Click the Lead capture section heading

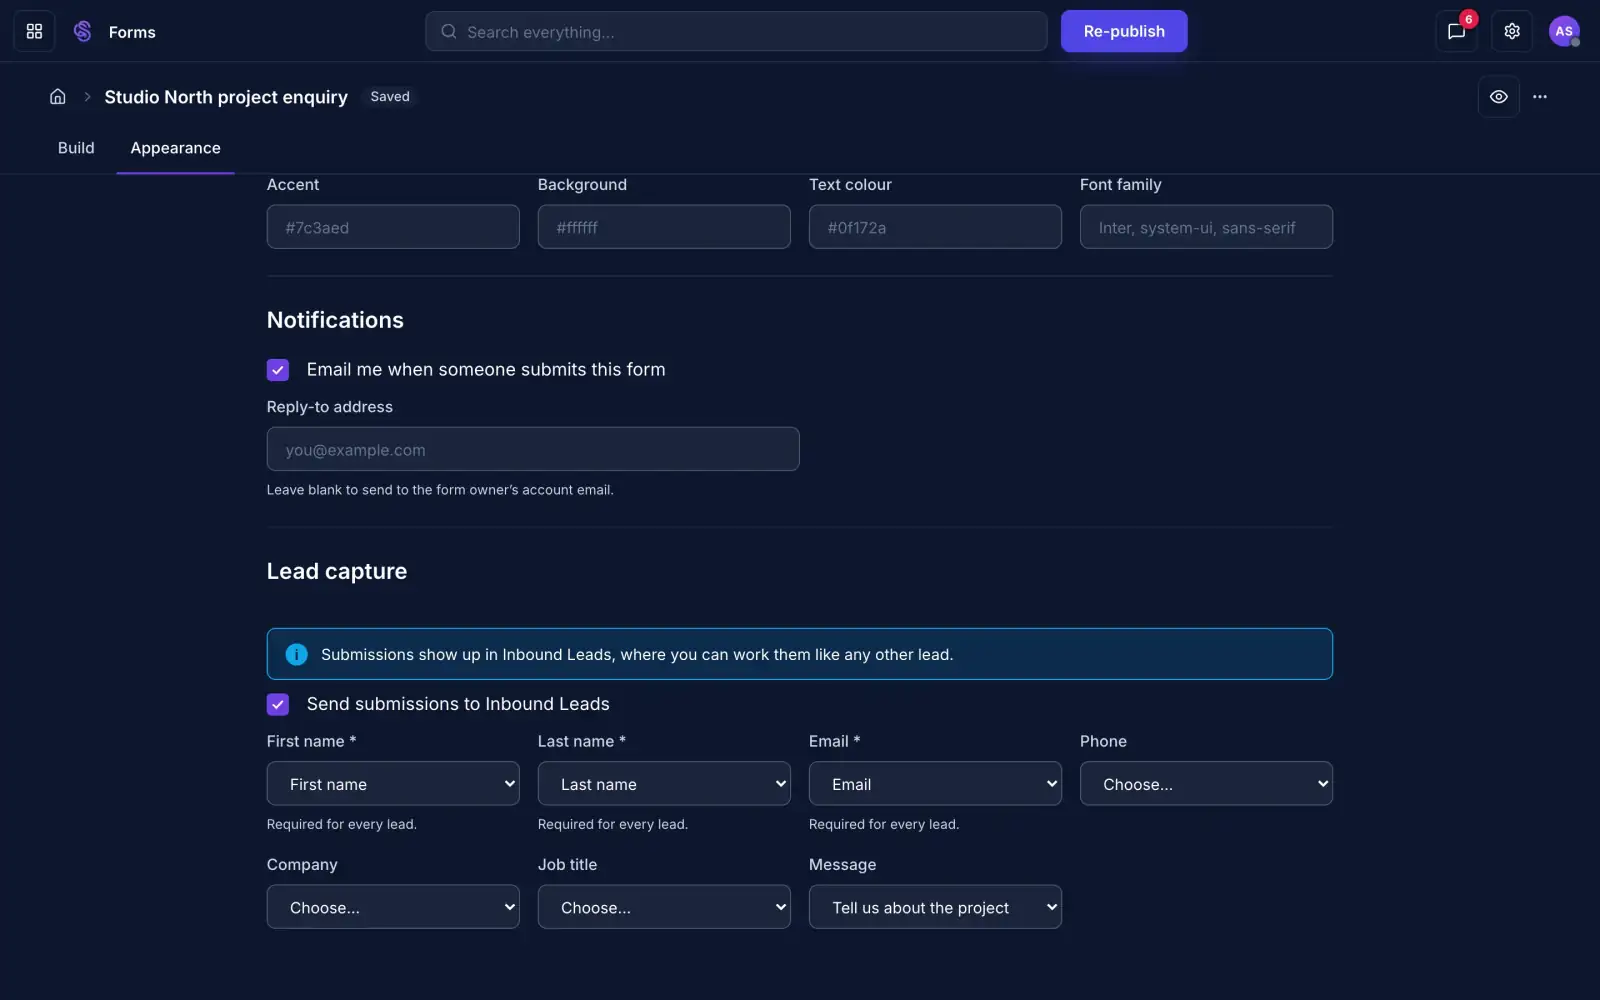pos(337,571)
